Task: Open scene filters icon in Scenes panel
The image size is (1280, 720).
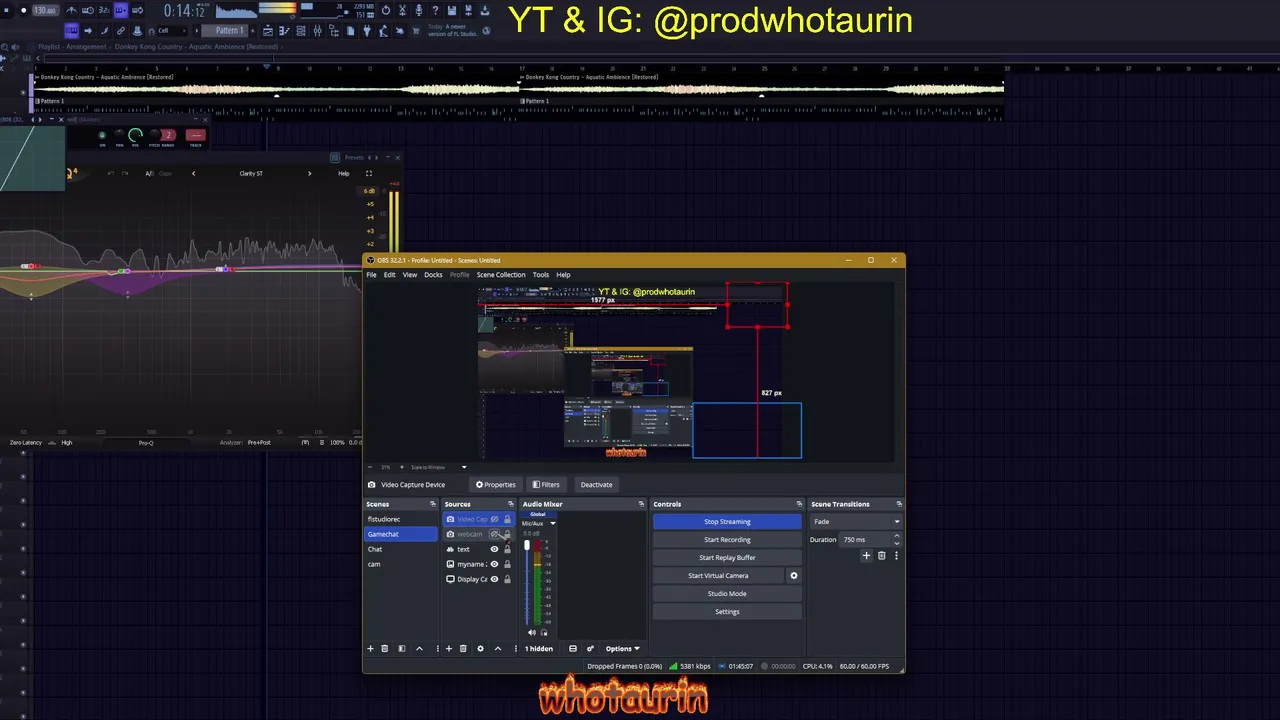Action: click(402, 649)
